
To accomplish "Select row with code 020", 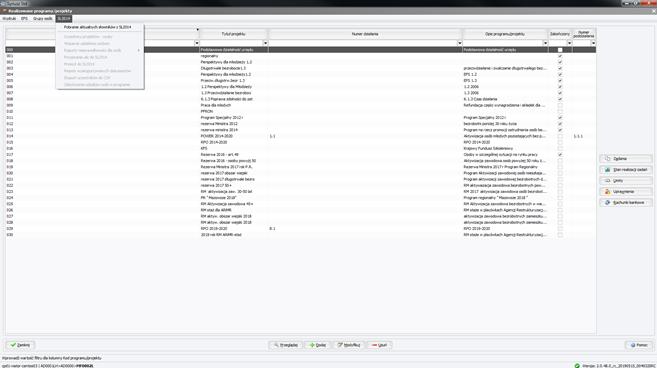I will point(300,173).
